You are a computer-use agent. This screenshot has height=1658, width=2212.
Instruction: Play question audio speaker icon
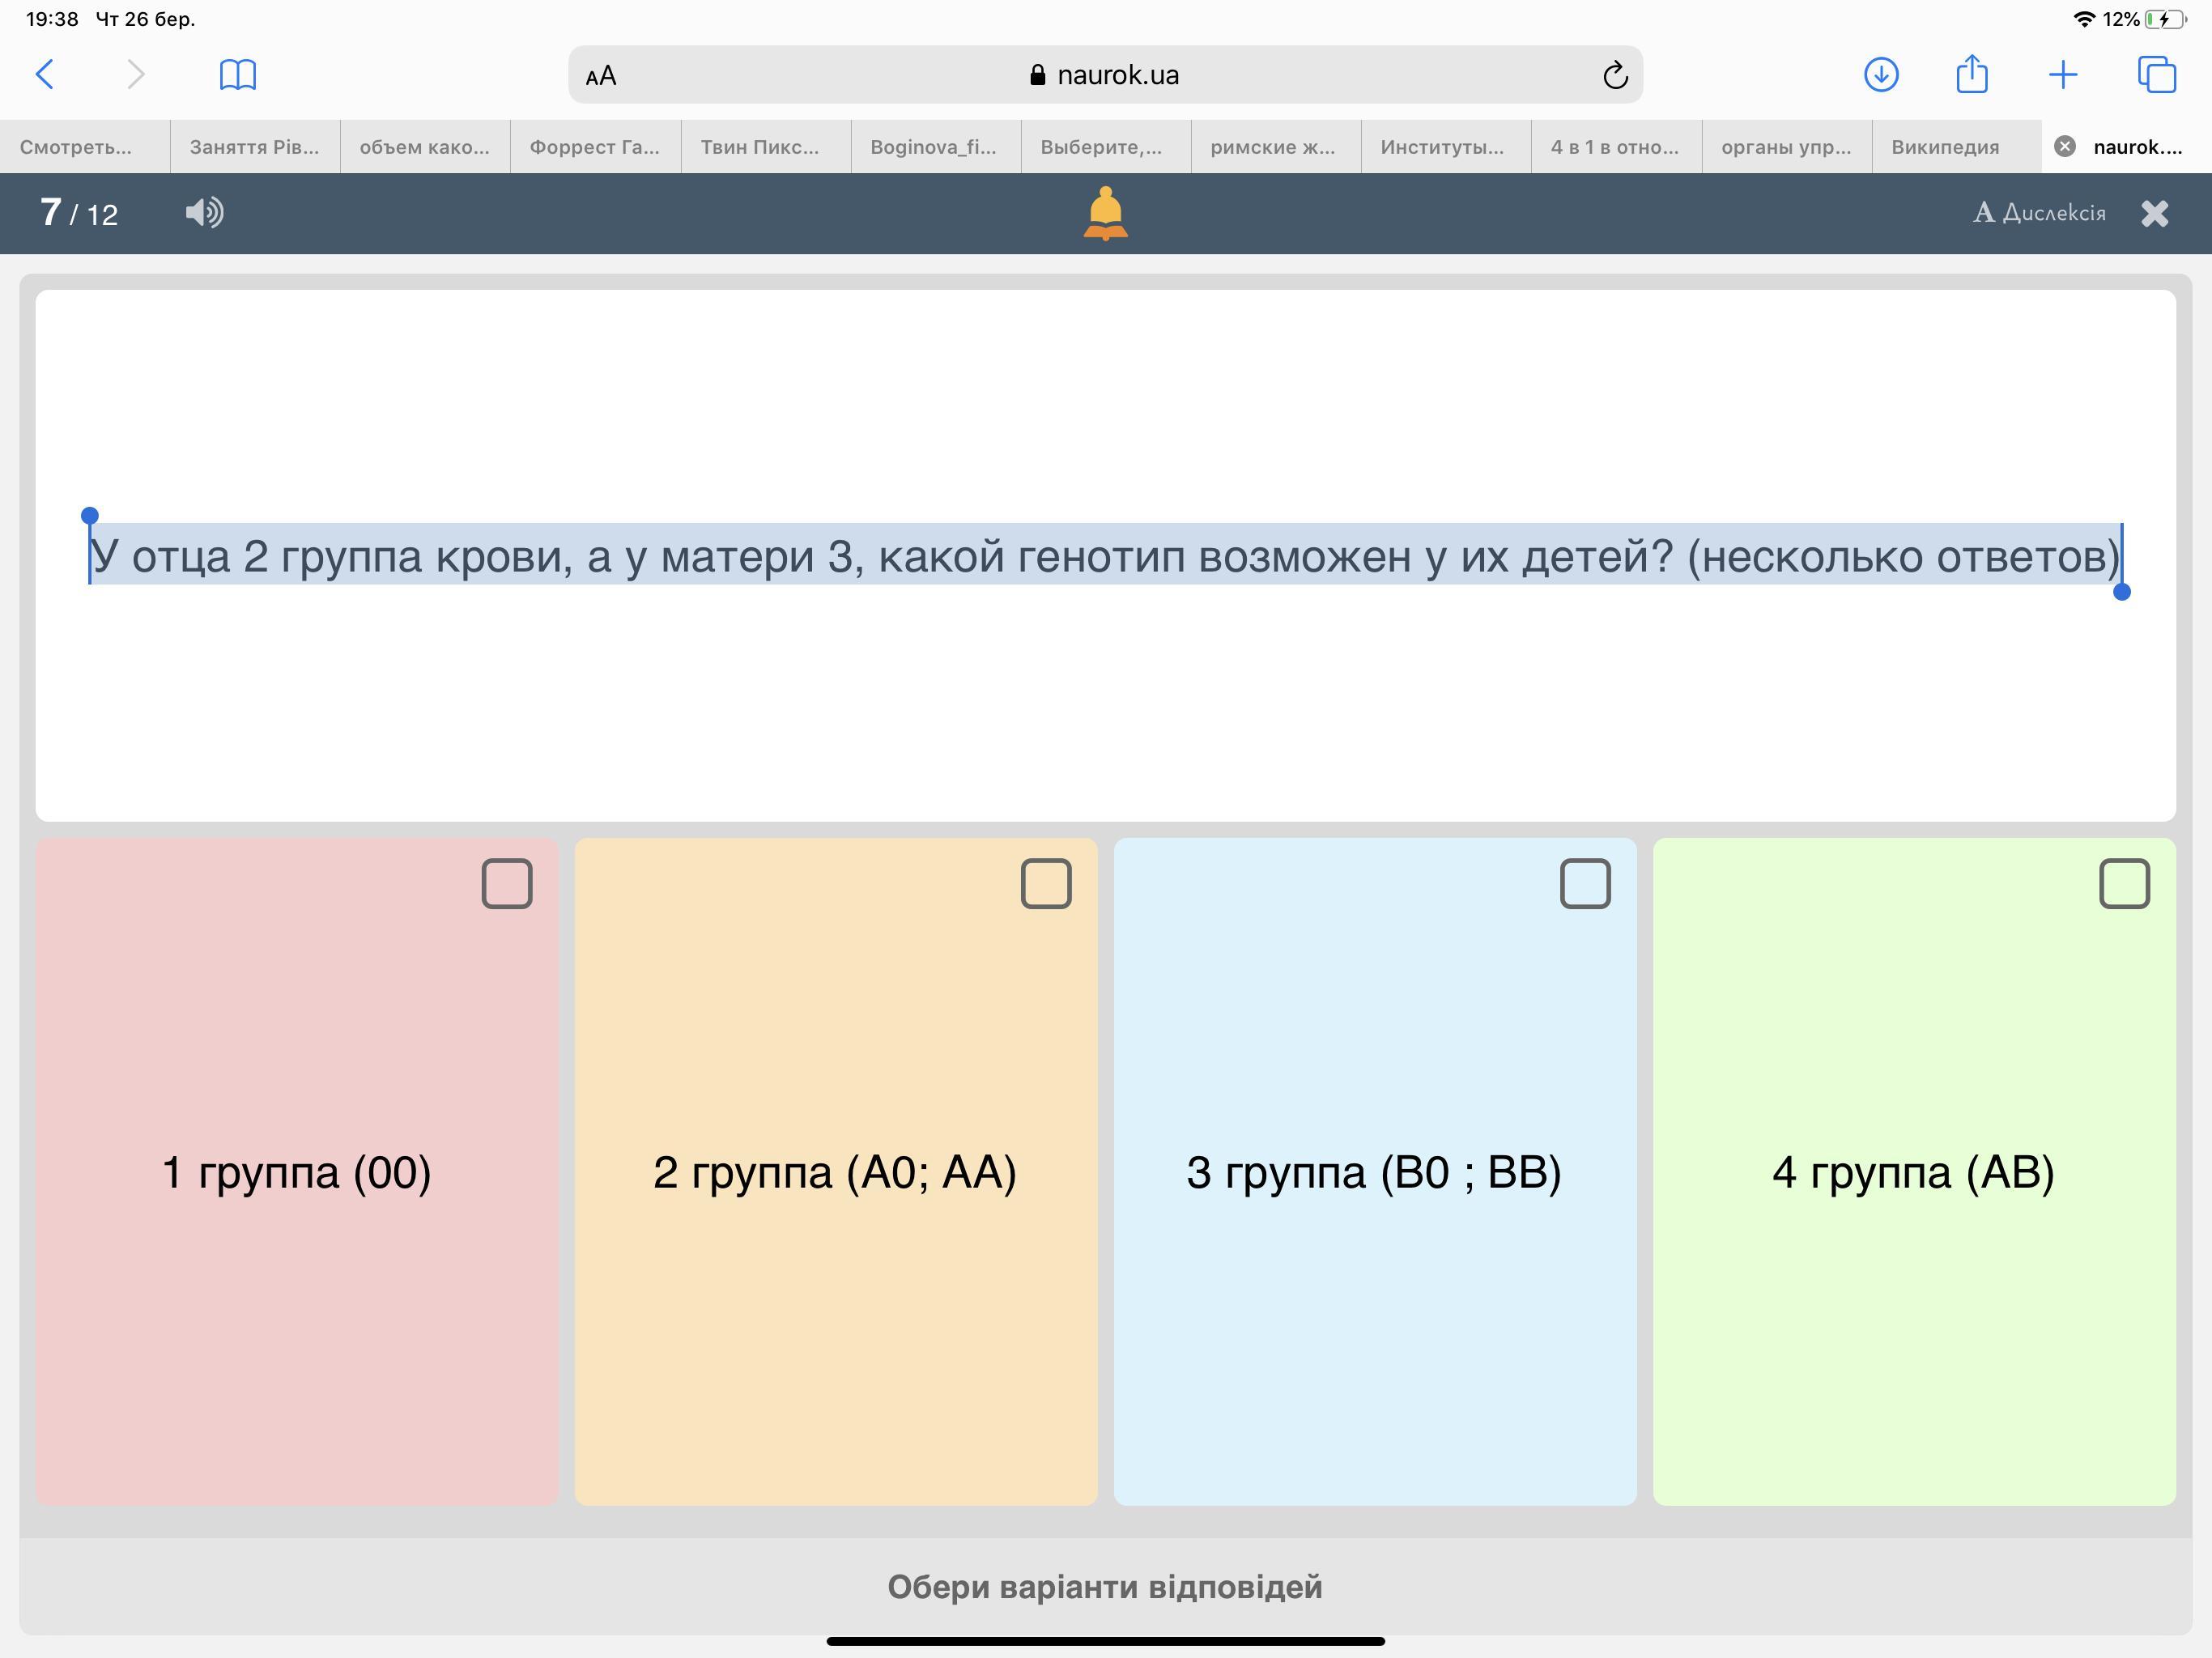205,212
